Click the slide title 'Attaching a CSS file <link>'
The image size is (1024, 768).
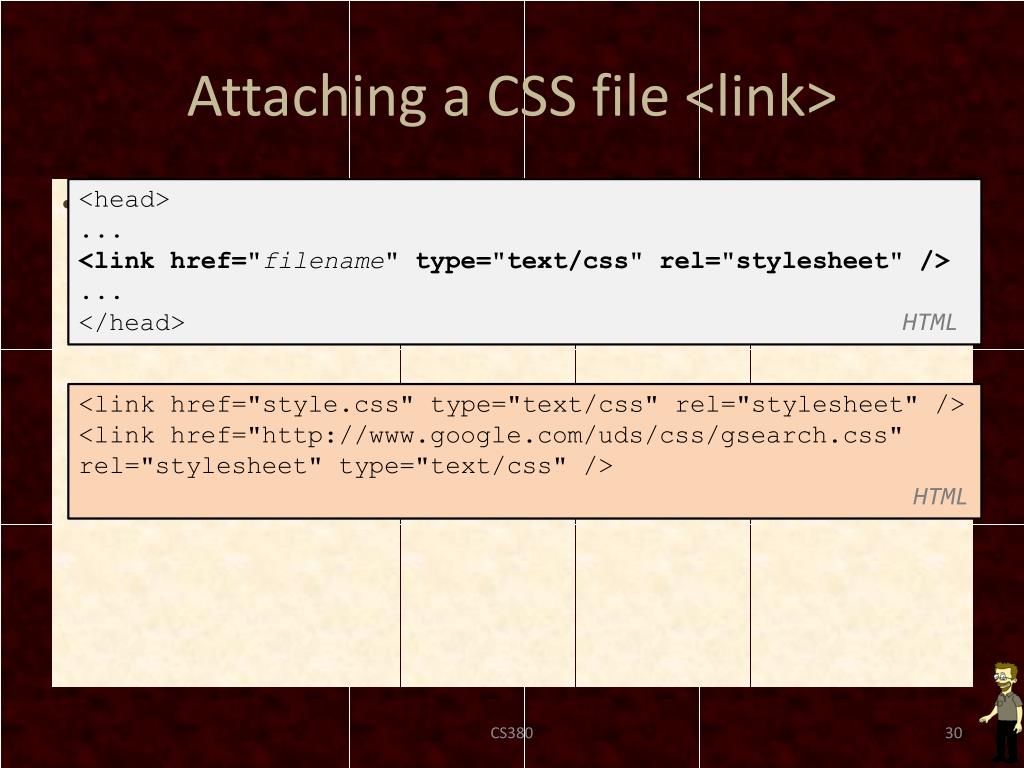tap(511, 97)
